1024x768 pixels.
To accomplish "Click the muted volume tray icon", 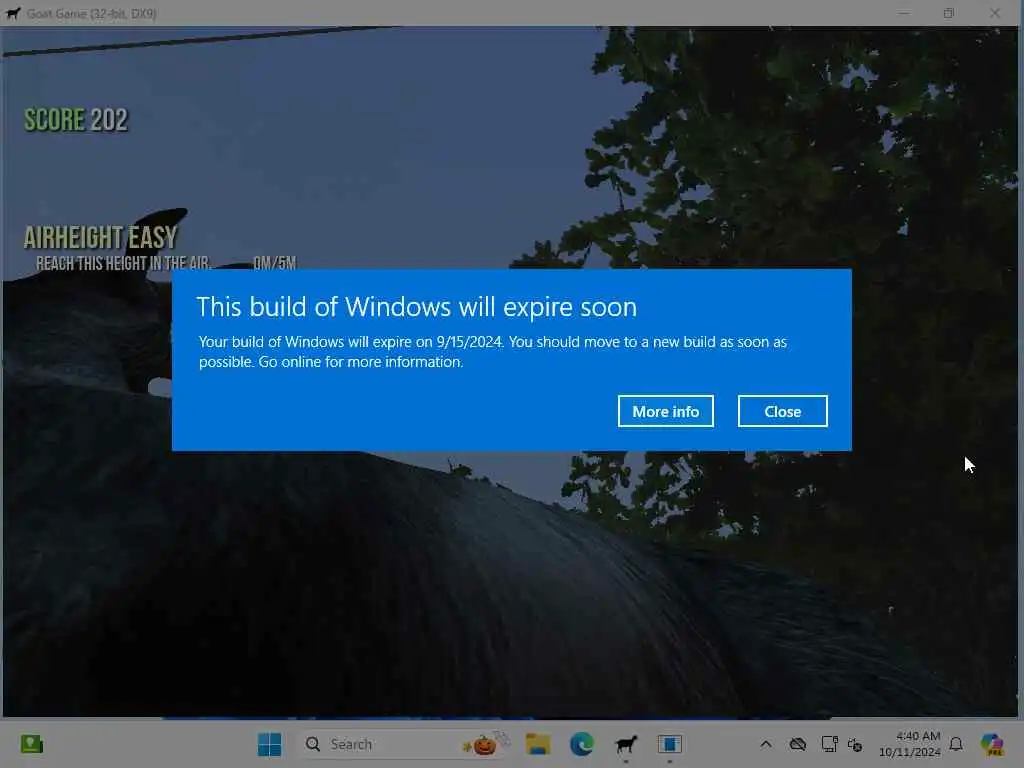I will click(855, 744).
